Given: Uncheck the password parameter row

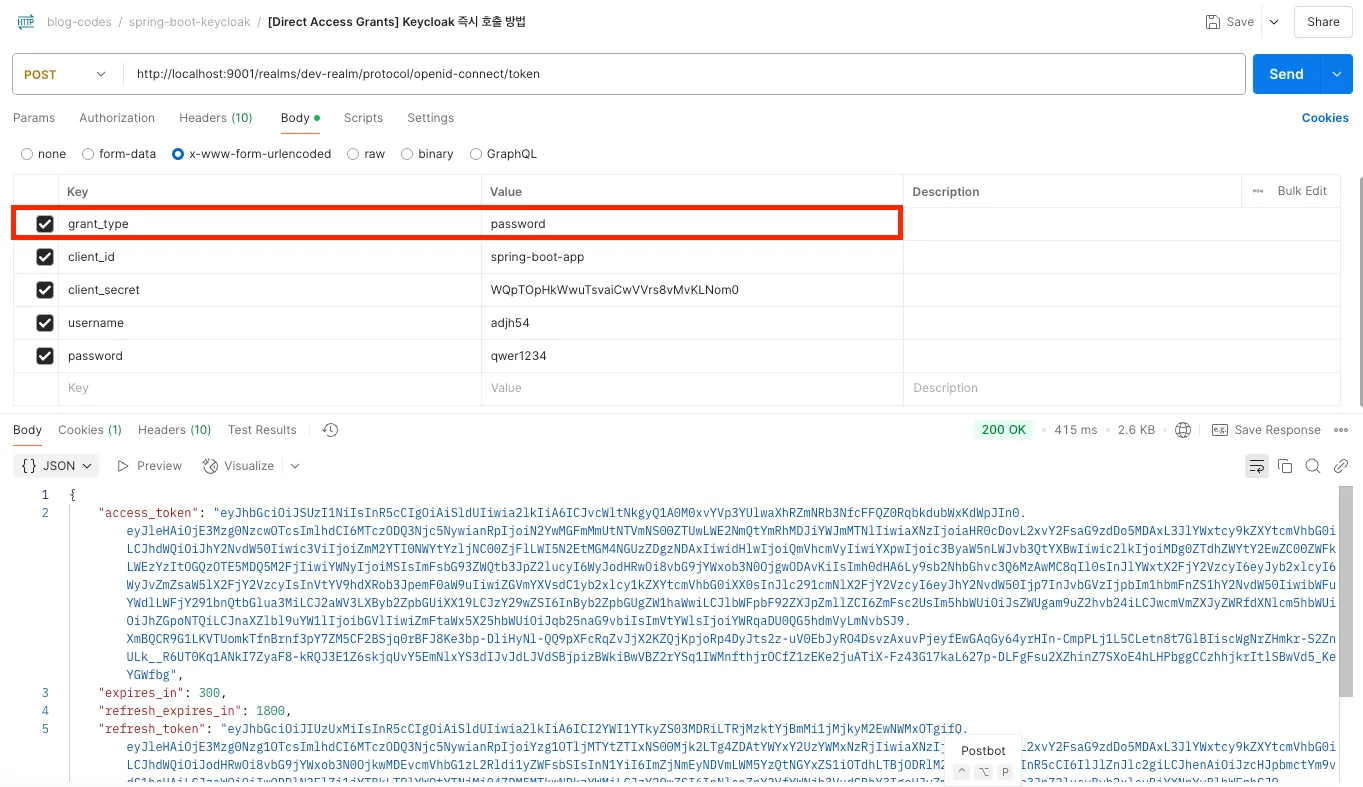Looking at the screenshot, I should coord(45,356).
